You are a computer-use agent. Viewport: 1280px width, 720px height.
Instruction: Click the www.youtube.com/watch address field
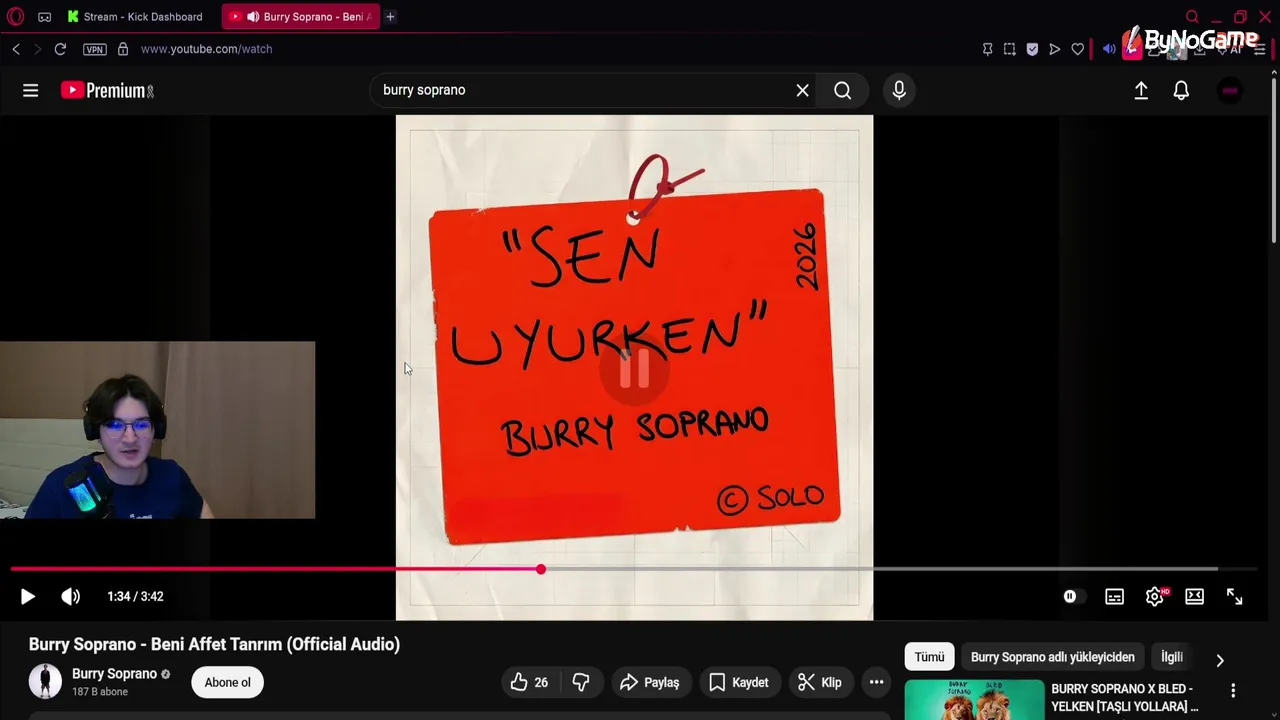(206, 49)
